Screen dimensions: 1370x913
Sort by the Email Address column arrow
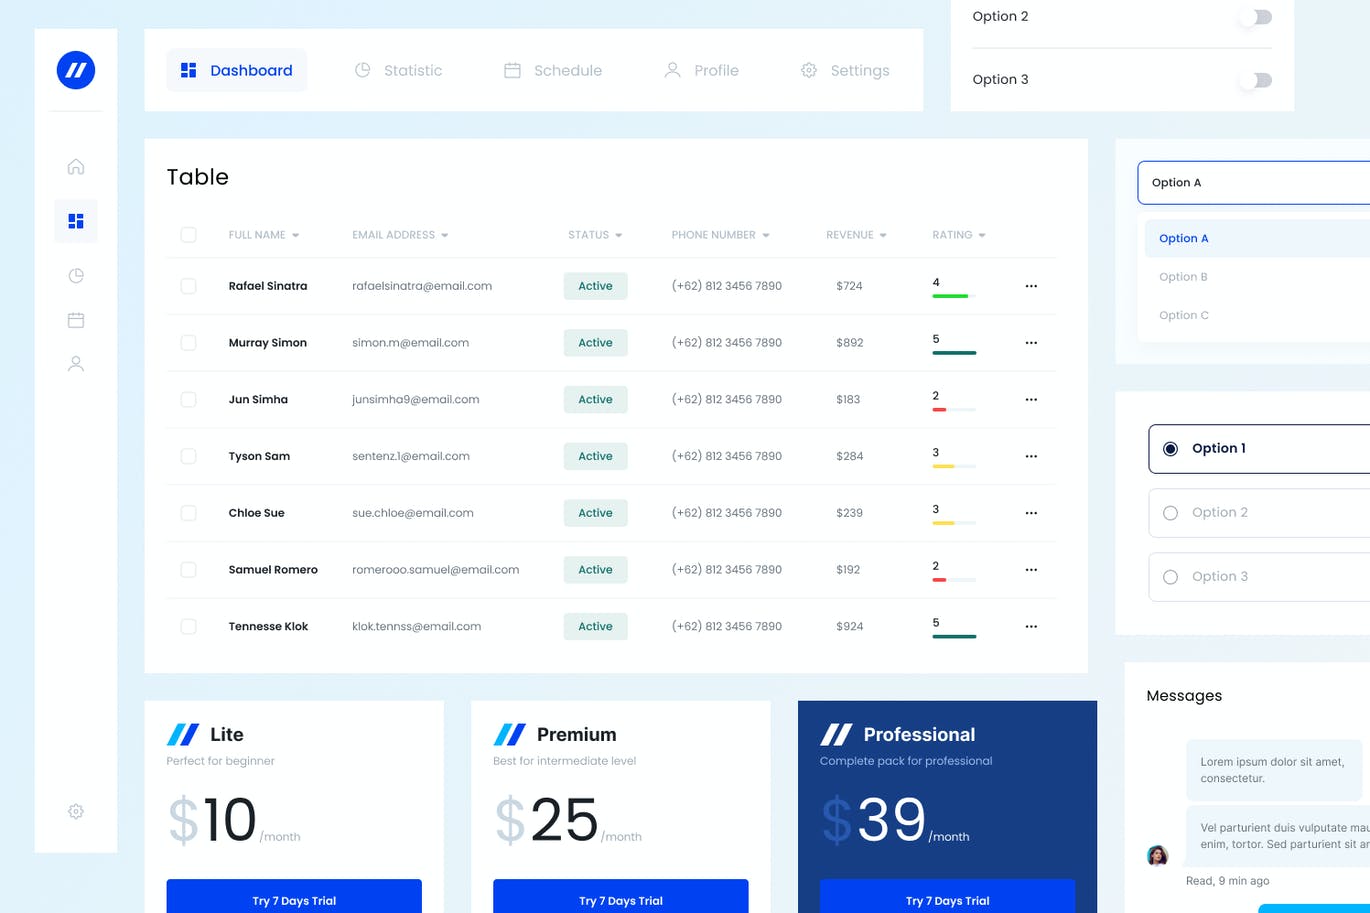444,236
